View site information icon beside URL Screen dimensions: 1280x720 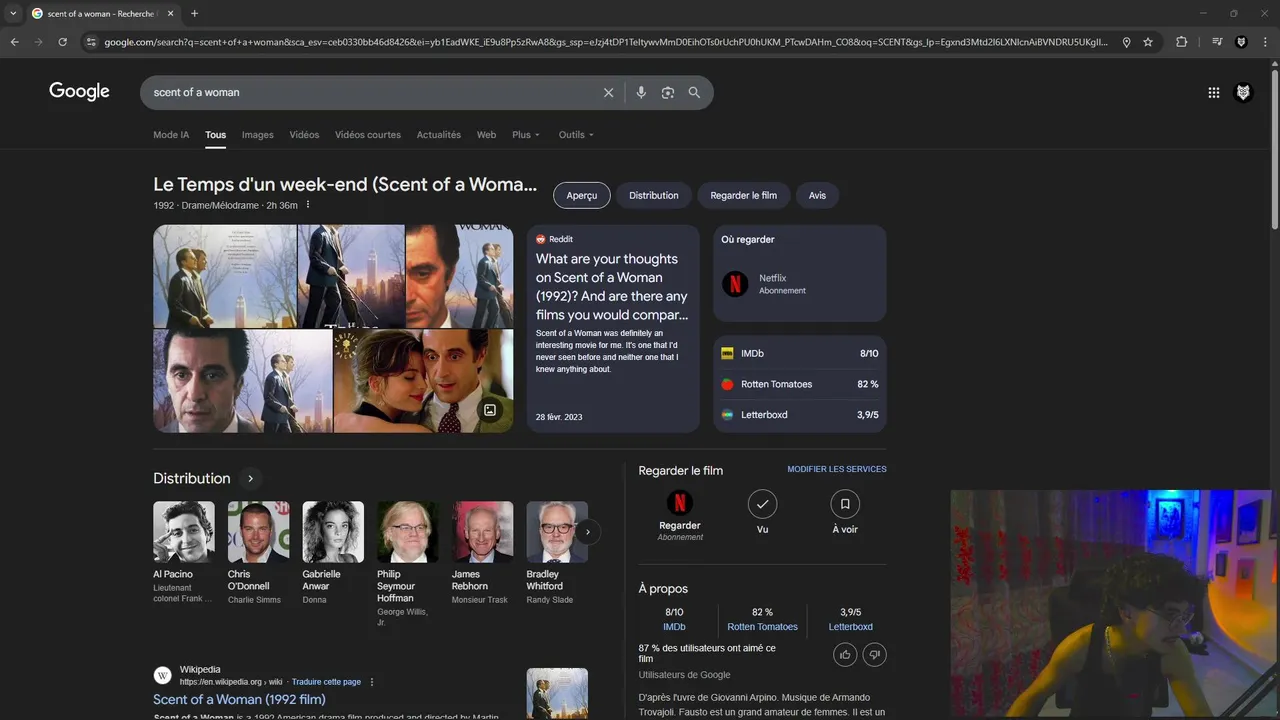tap(91, 42)
